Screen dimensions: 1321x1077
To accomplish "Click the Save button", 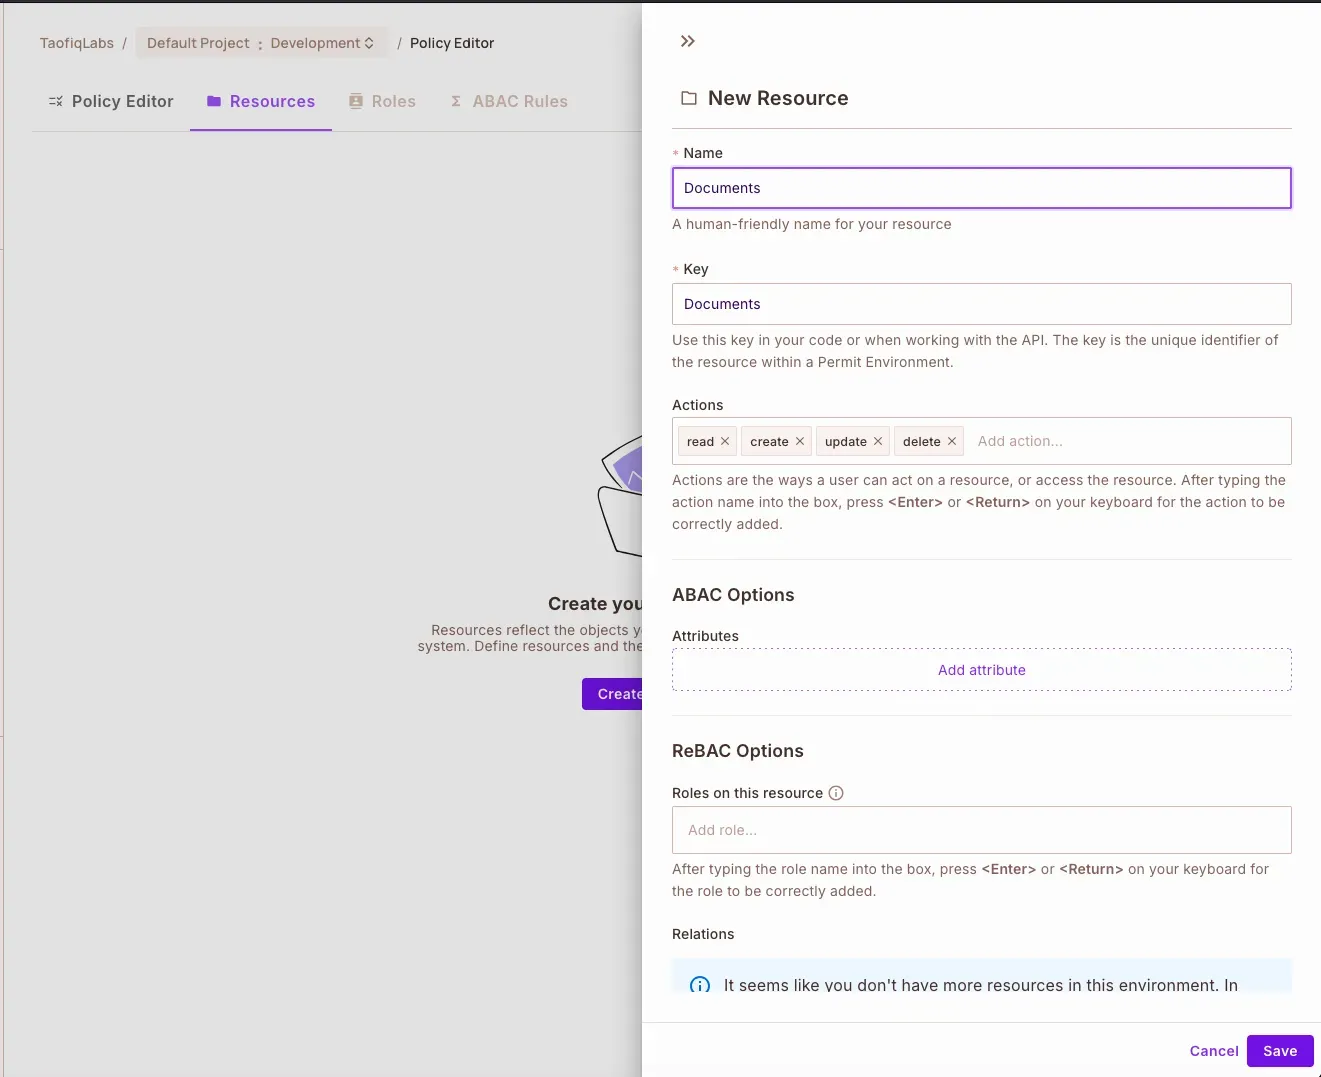I will point(1279,1051).
